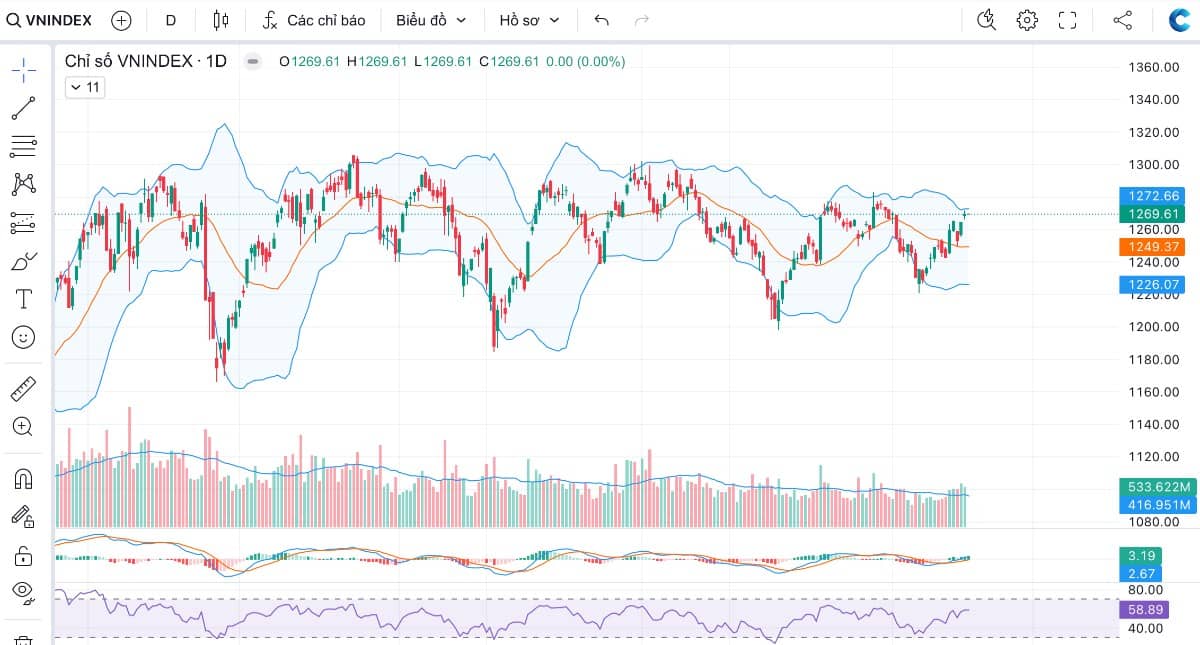Change the D time interval

(x=171, y=20)
